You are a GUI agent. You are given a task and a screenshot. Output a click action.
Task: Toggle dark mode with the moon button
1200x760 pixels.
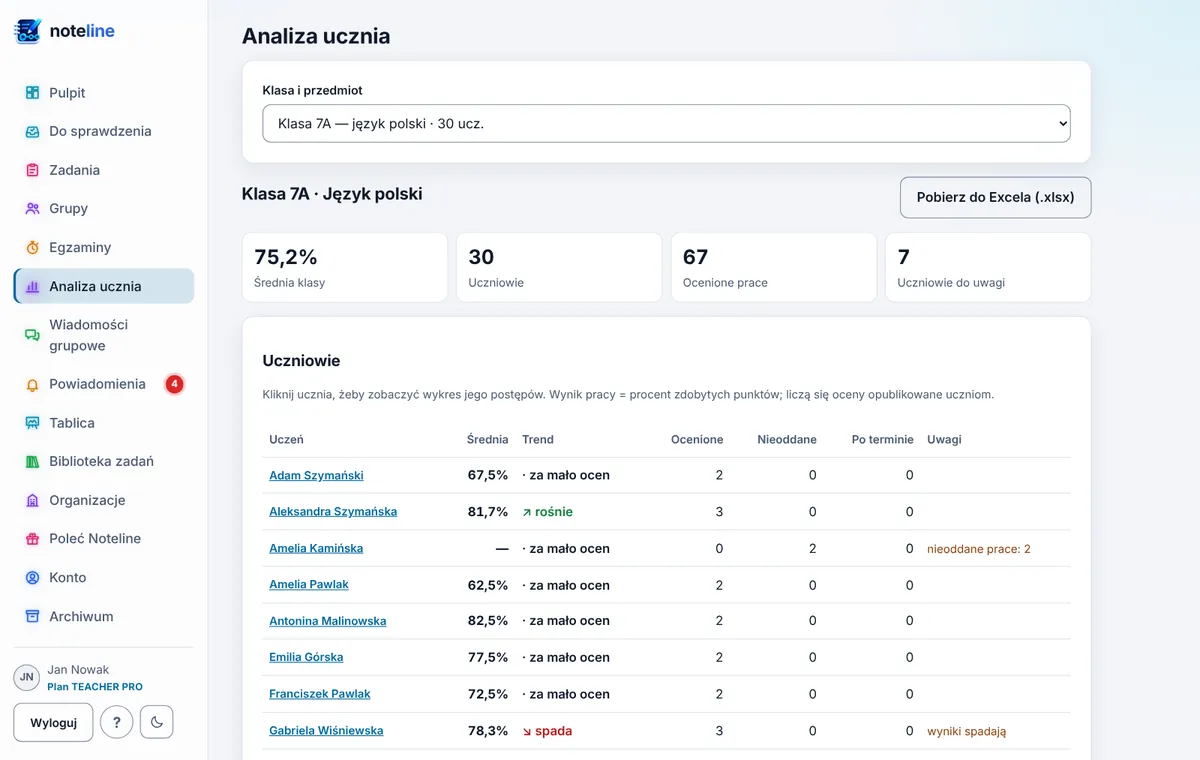157,722
